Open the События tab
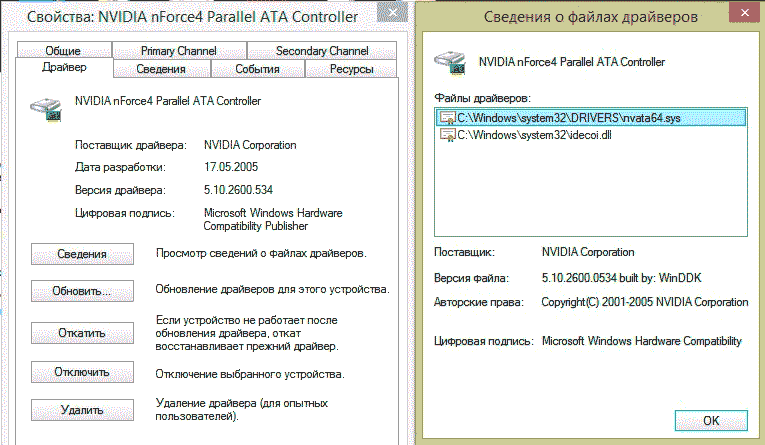 pos(258,69)
